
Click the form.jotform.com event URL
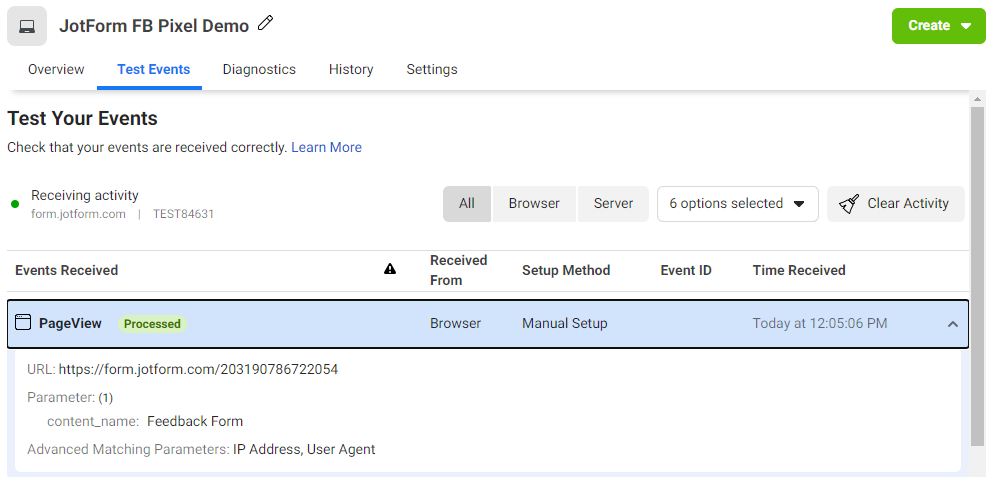click(198, 370)
